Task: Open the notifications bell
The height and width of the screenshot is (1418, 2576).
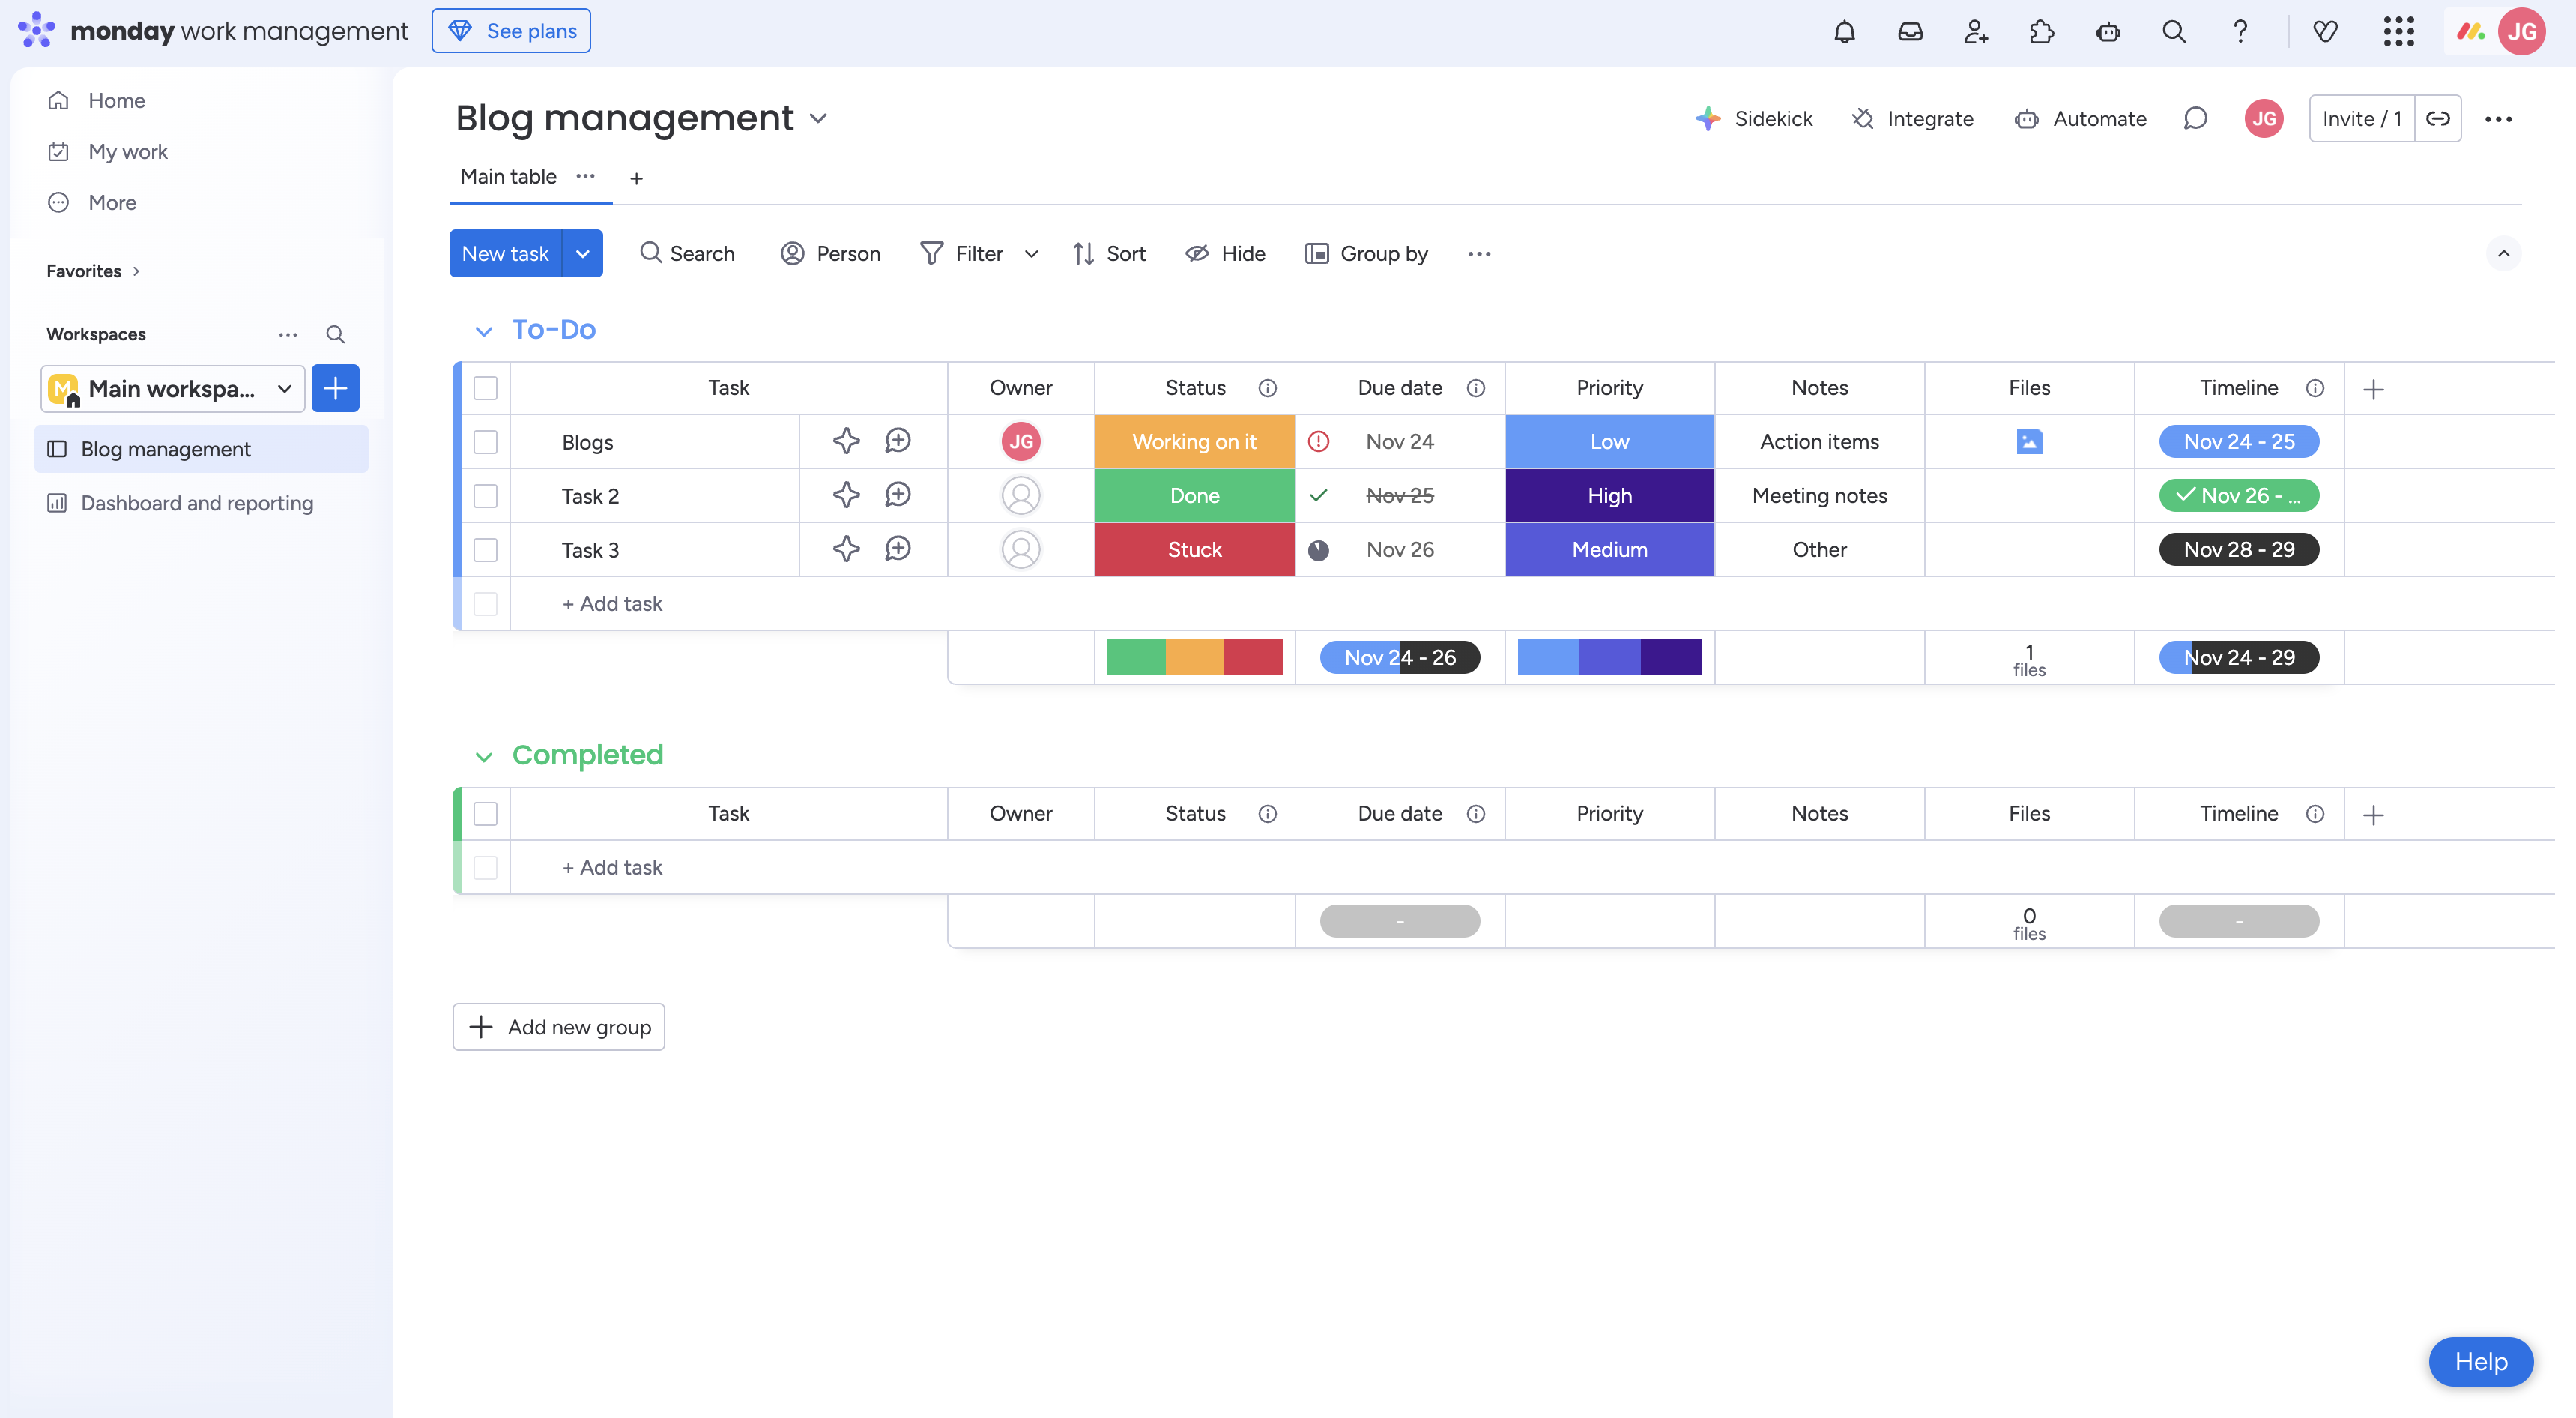Action: coord(1844,31)
